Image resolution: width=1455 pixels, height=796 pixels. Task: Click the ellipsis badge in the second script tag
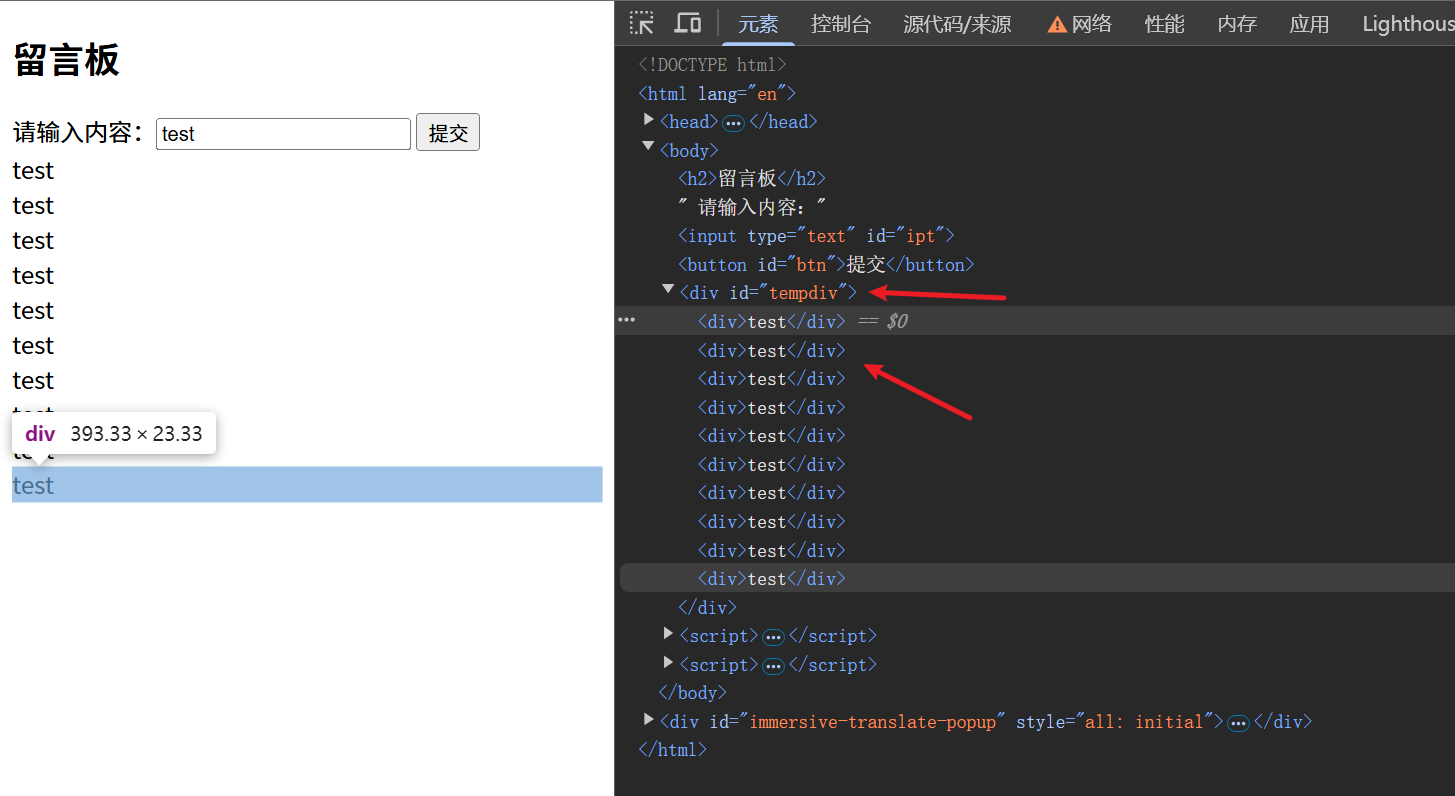tap(773, 666)
